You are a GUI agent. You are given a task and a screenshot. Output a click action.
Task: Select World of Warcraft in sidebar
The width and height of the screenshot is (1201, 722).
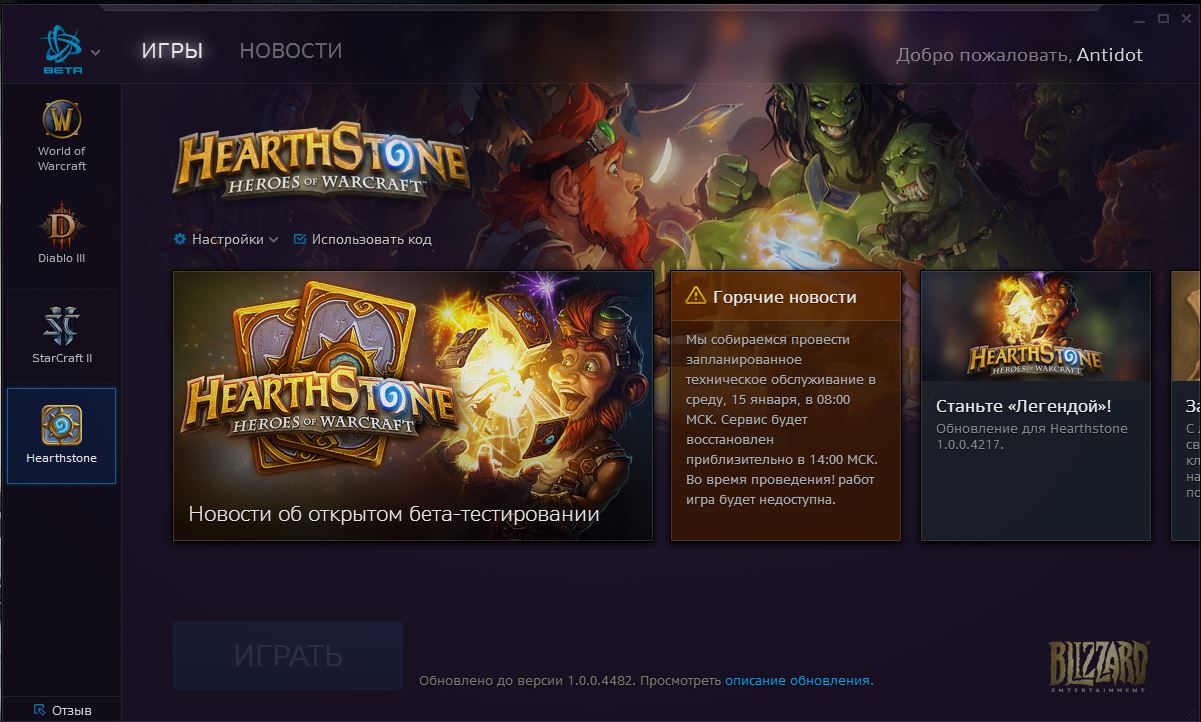62,136
